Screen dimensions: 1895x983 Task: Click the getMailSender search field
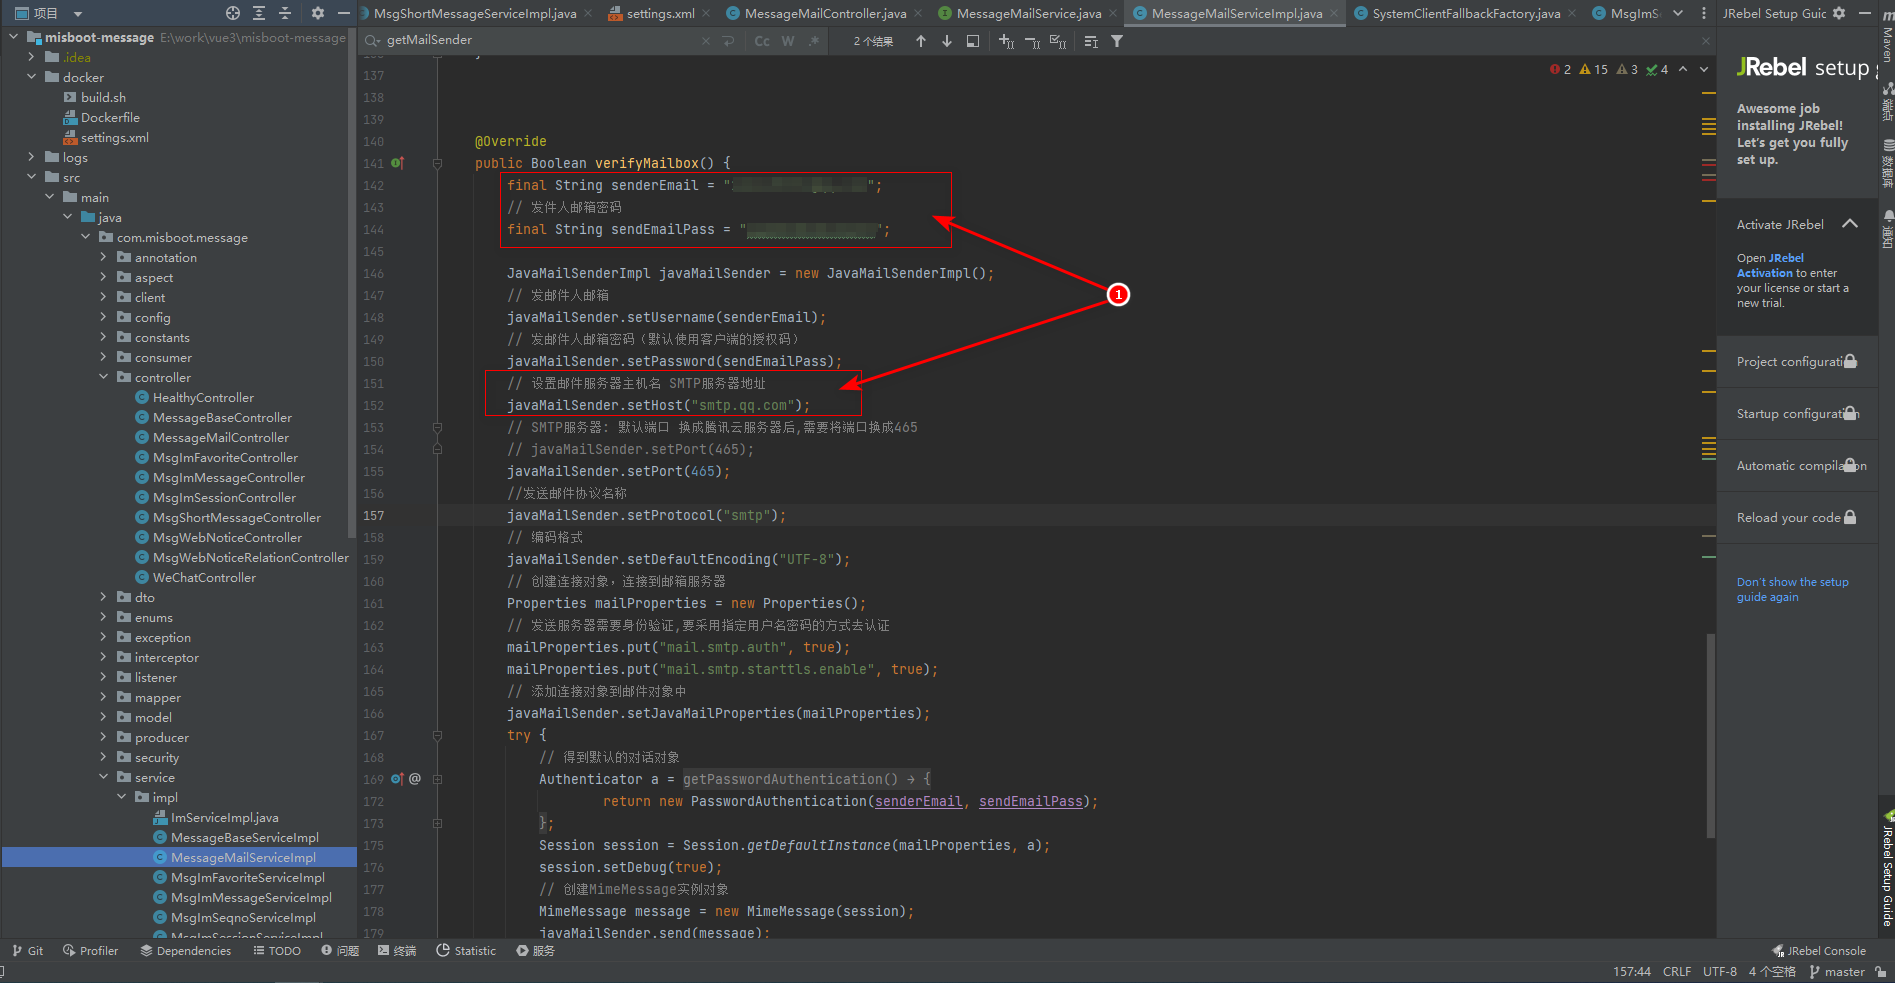point(540,40)
